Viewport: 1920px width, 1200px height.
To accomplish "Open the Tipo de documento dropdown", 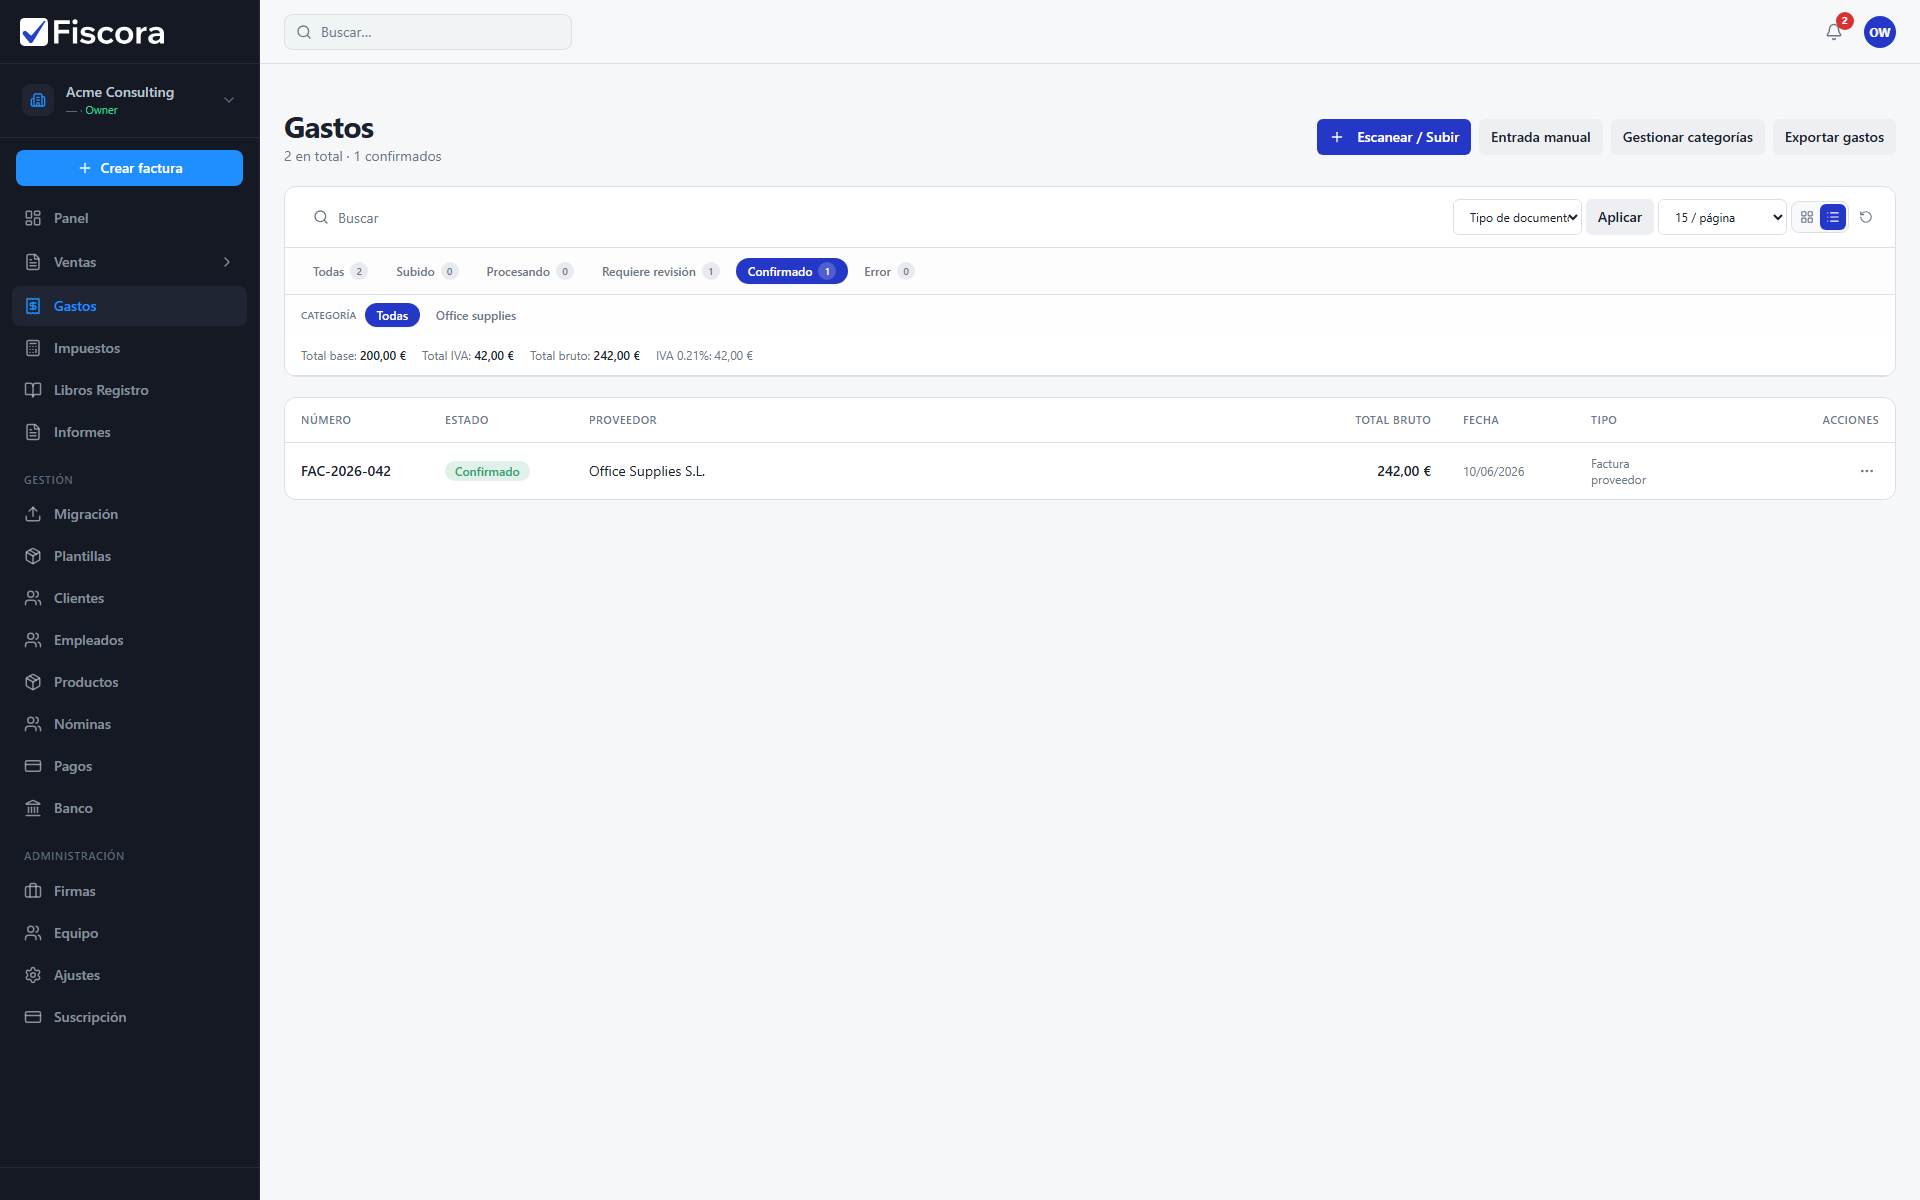I will point(1517,217).
